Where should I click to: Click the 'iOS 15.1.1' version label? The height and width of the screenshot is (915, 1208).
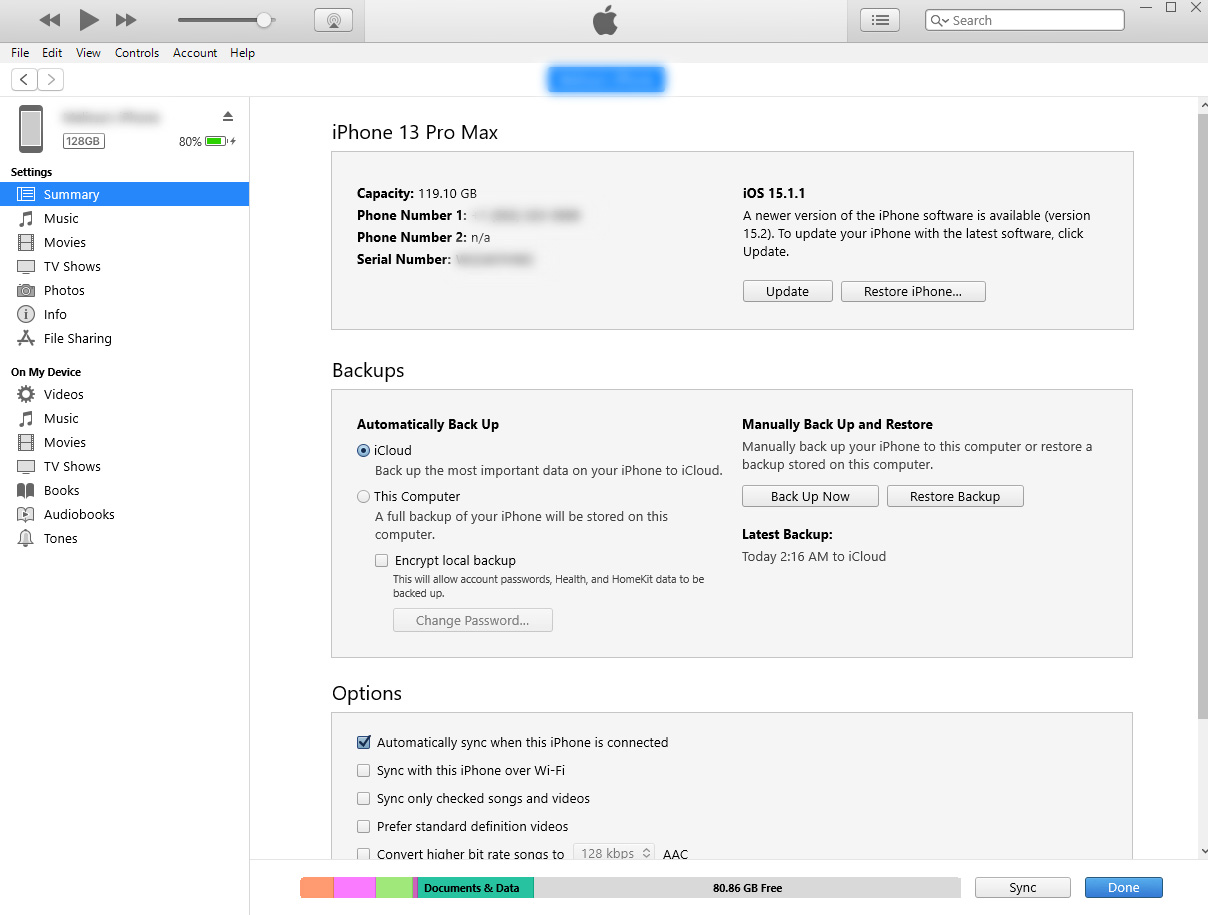tap(774, 194)
